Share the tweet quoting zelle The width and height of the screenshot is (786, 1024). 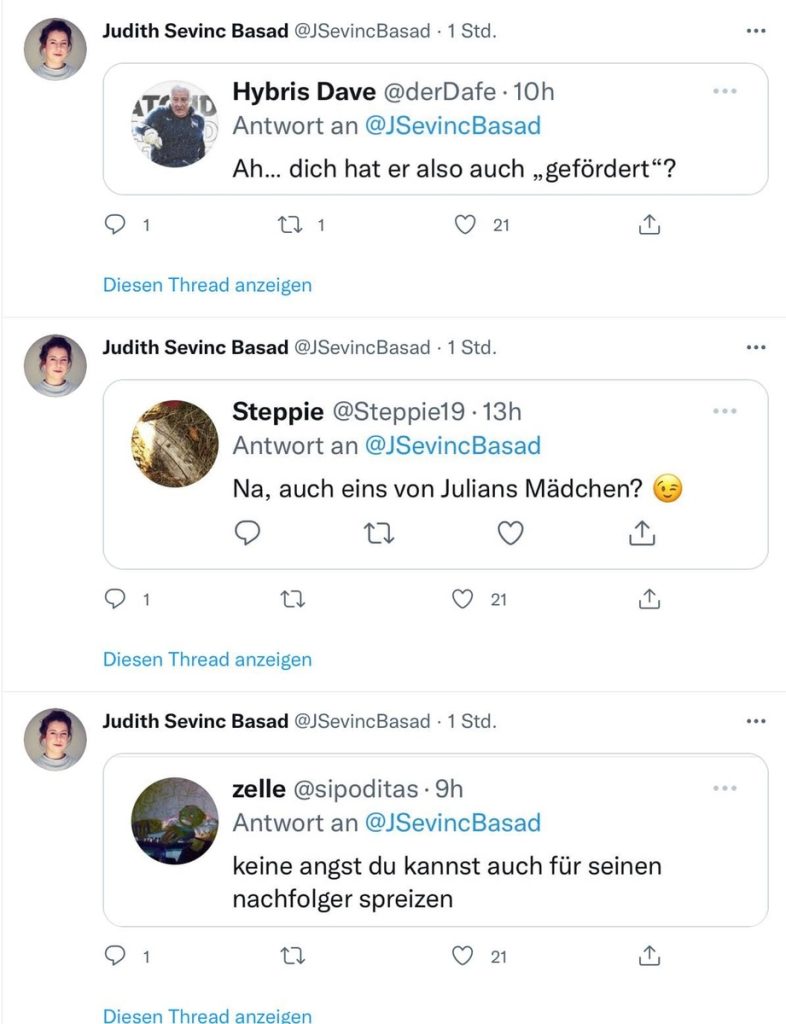pos(649,957)
